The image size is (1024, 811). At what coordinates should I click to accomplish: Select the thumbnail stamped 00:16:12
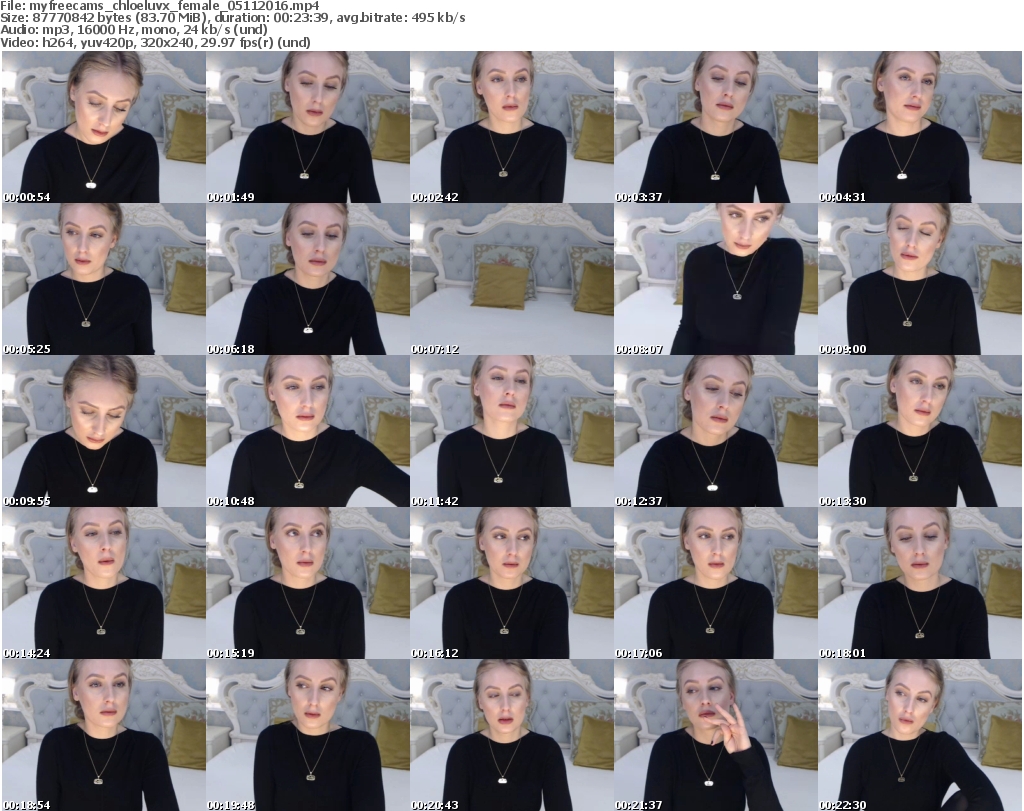[512, 583]
